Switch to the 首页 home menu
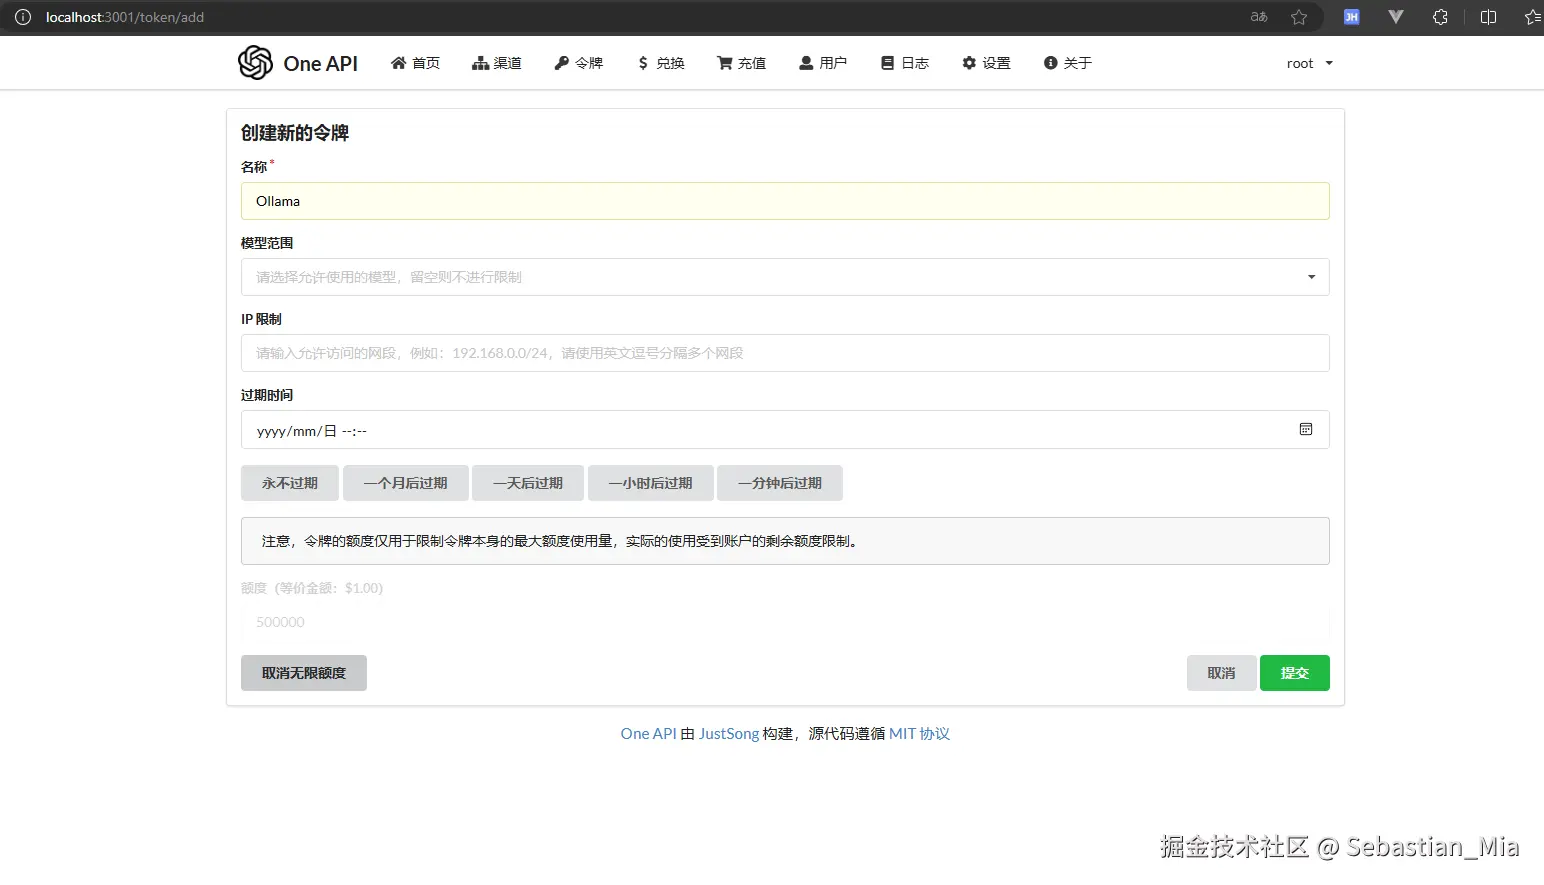 click(415, 62)
